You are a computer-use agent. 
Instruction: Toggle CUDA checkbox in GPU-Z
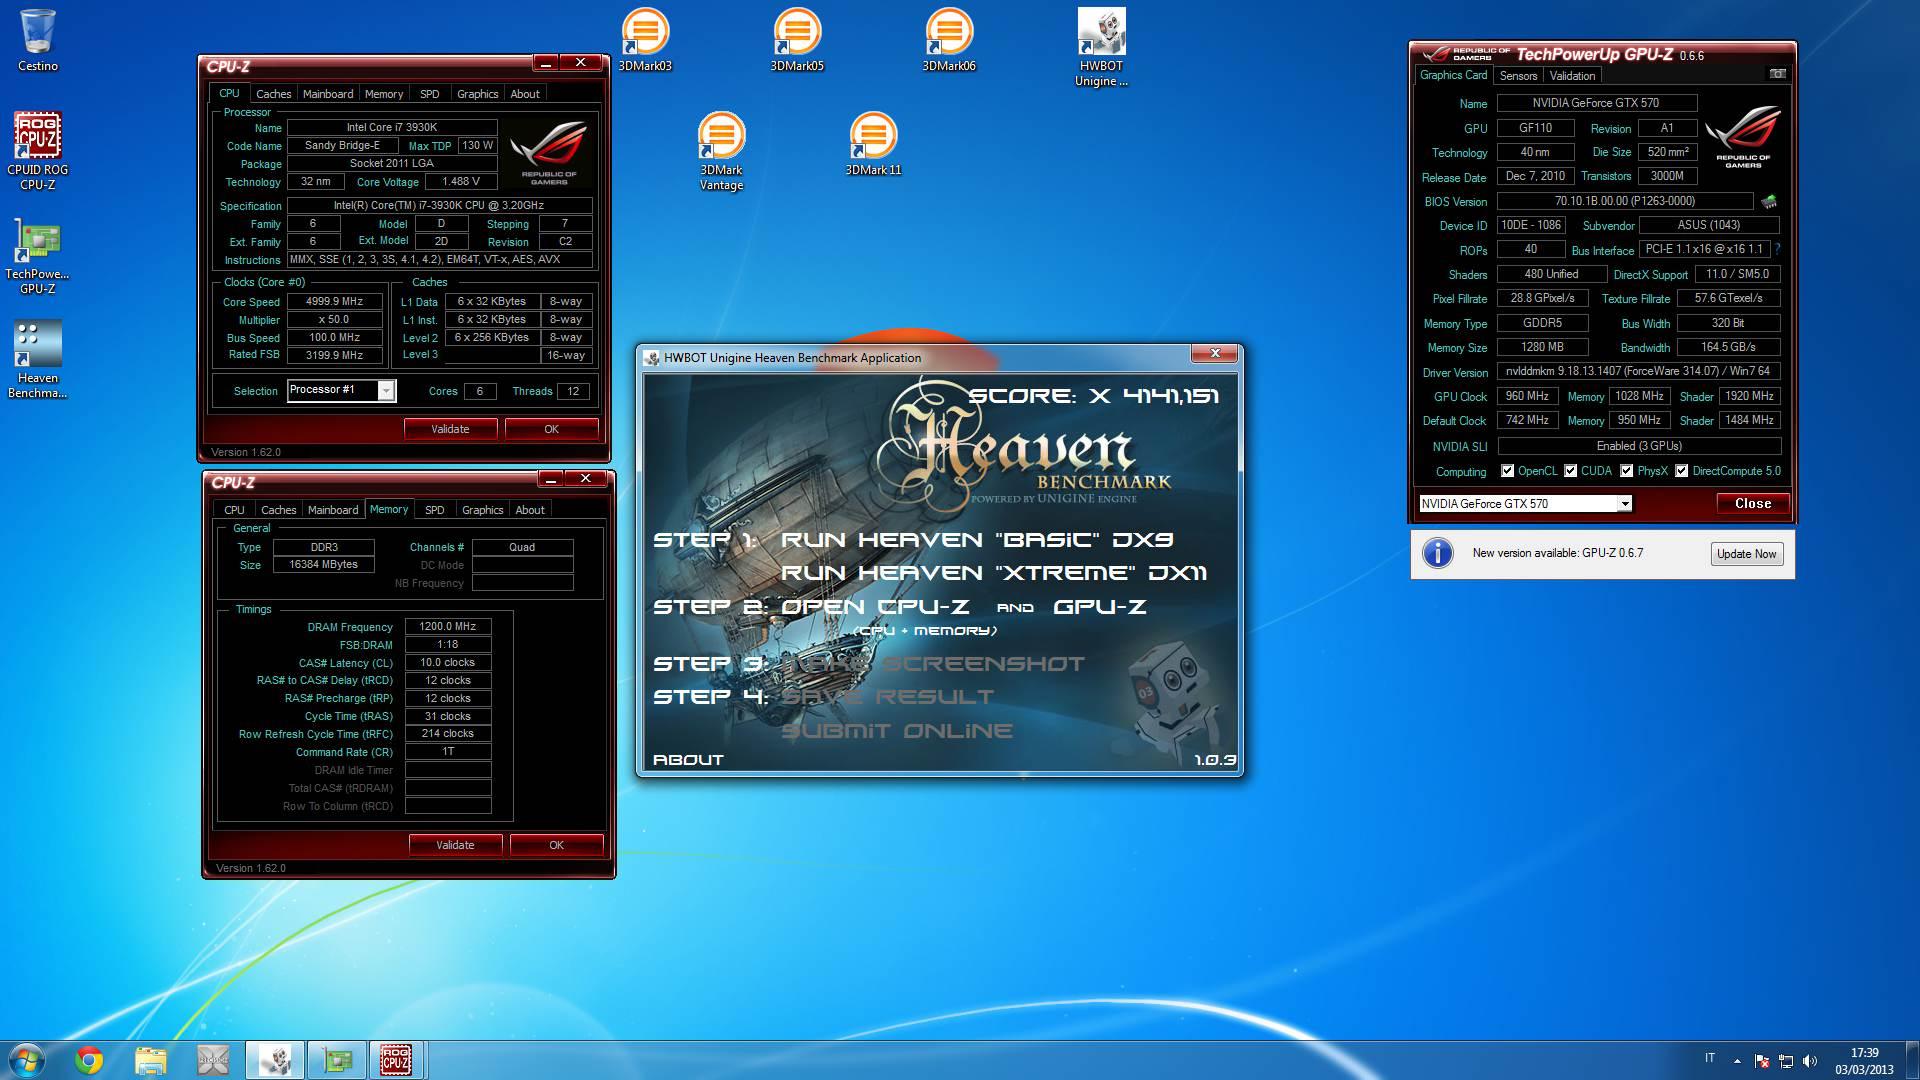tap(1570, 471)
